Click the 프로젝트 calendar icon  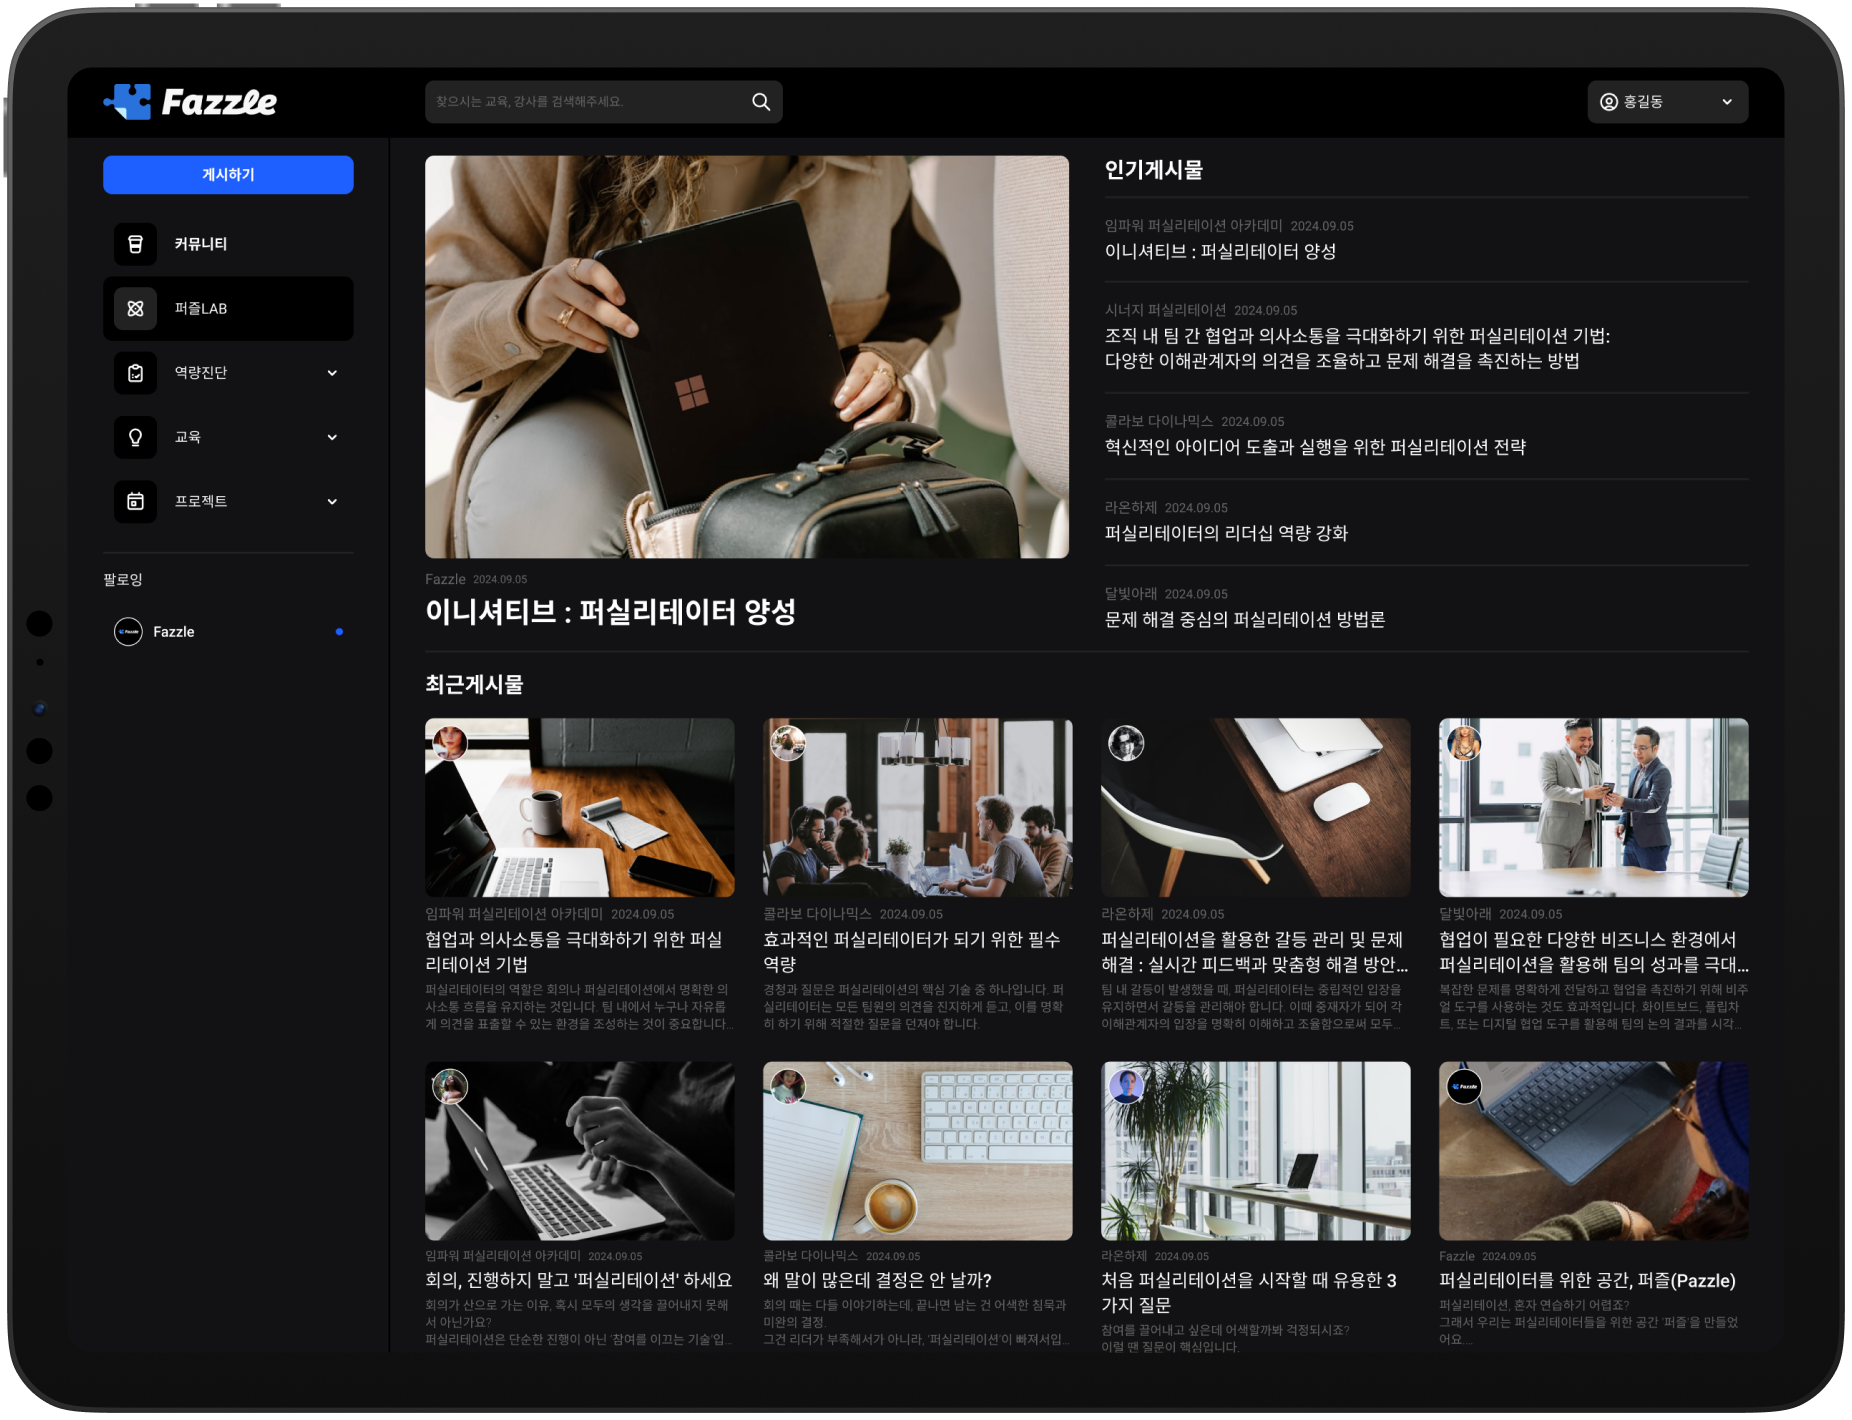[135, 501]
